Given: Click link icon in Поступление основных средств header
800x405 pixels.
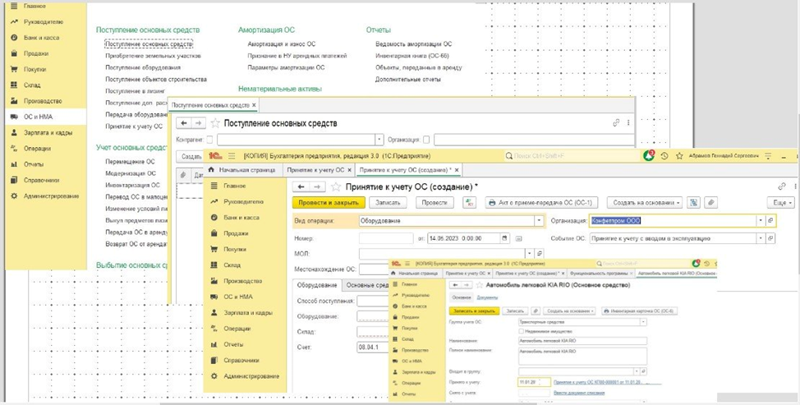Looking at the screenshot, I should [x=616, y=123].
